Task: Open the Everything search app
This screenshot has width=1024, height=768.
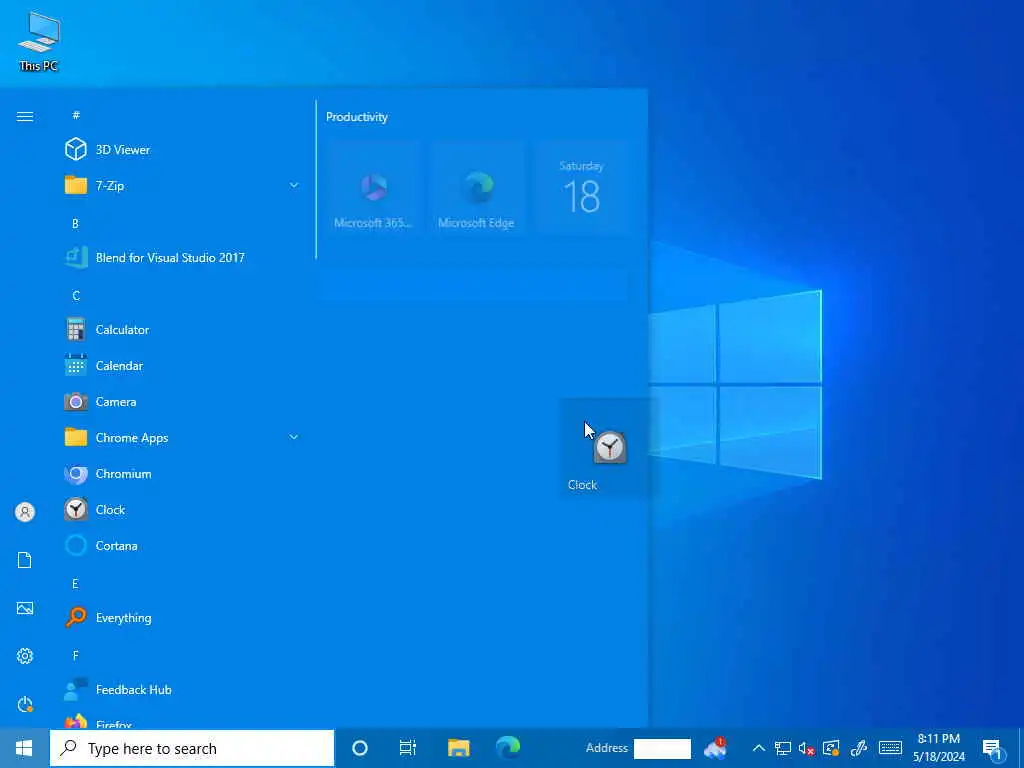Action: [x=183, y=617]
